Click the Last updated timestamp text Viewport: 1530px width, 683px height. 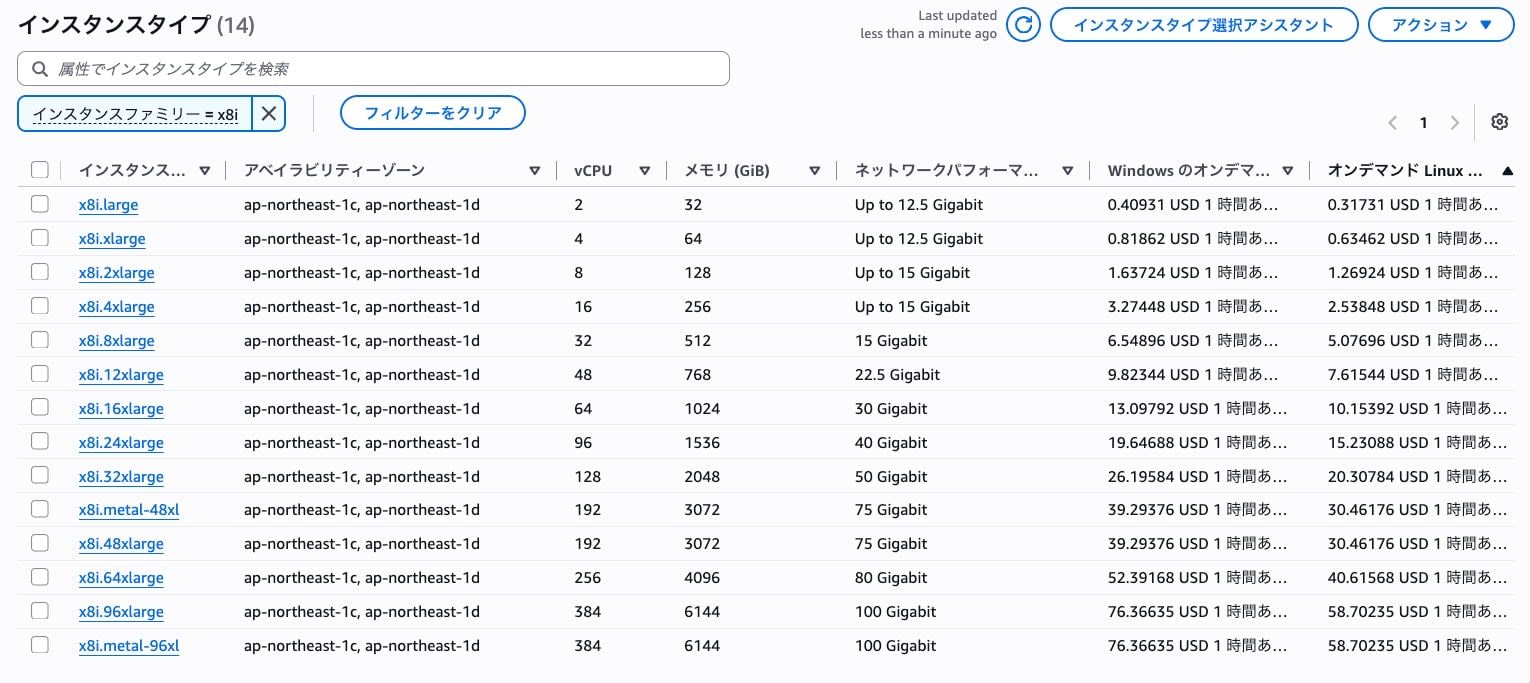[929, 25]
